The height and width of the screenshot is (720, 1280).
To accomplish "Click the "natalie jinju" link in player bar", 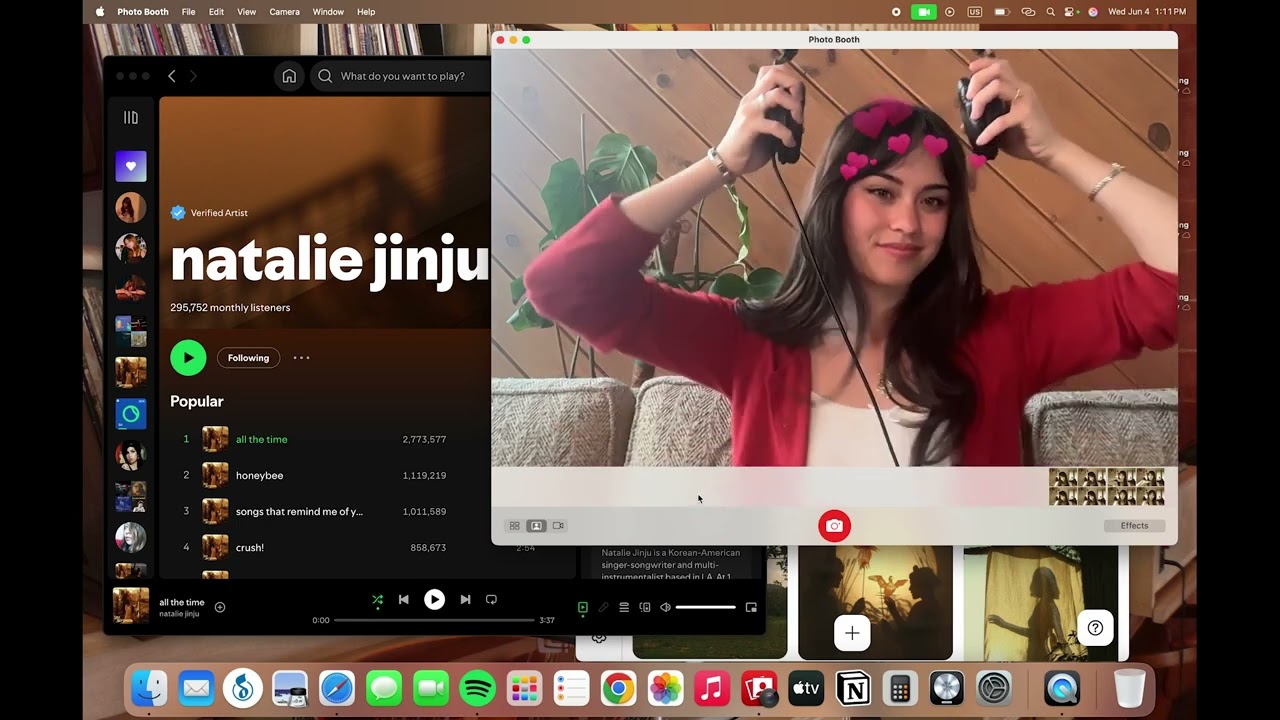I will click(179, 614).
